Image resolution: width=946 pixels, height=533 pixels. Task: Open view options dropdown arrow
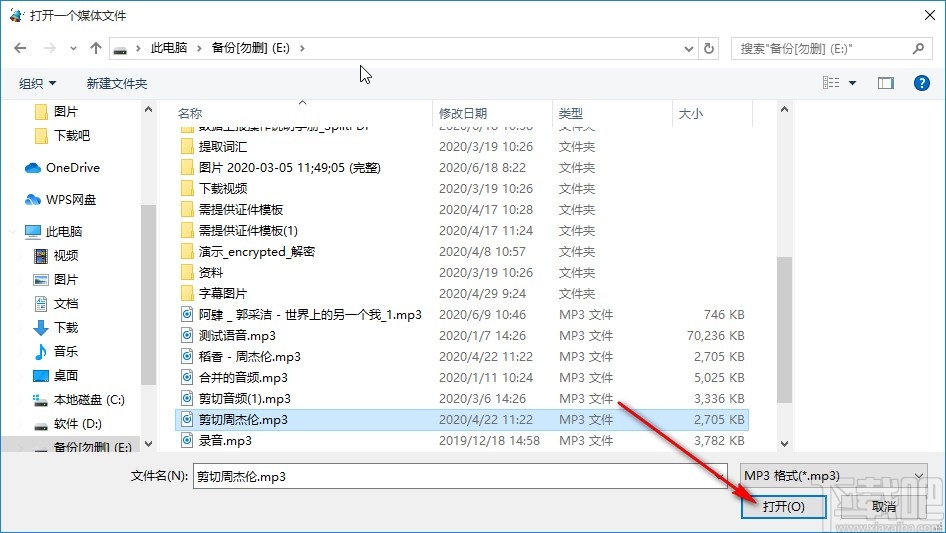[852, 83]
